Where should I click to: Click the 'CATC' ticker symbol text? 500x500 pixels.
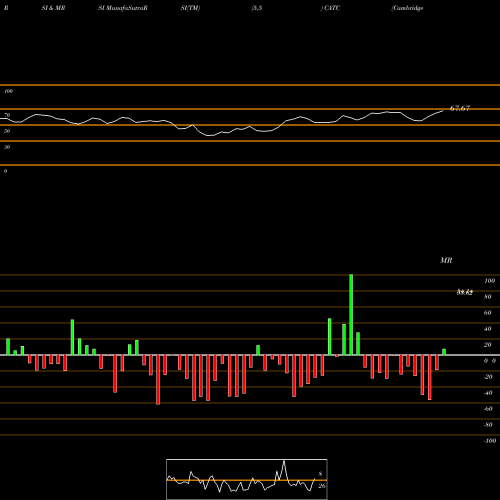[332, 8]
